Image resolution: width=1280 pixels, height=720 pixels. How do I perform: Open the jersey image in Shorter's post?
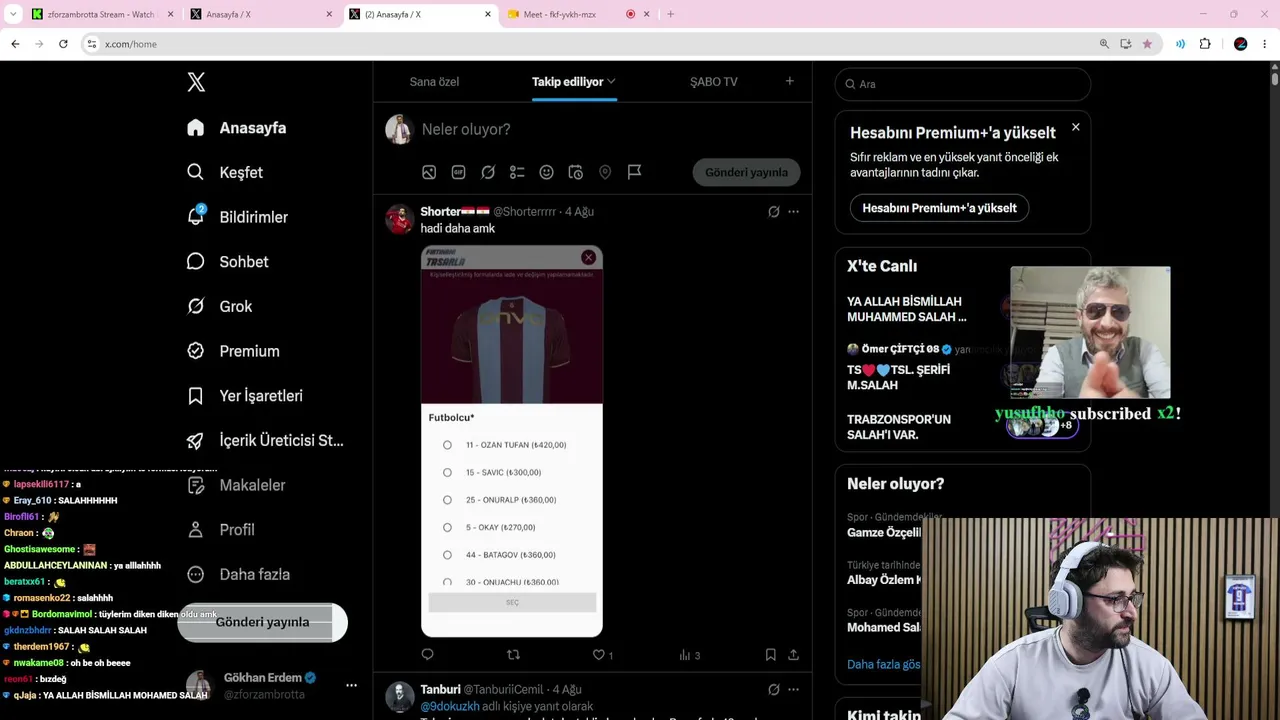pos(511,441)
